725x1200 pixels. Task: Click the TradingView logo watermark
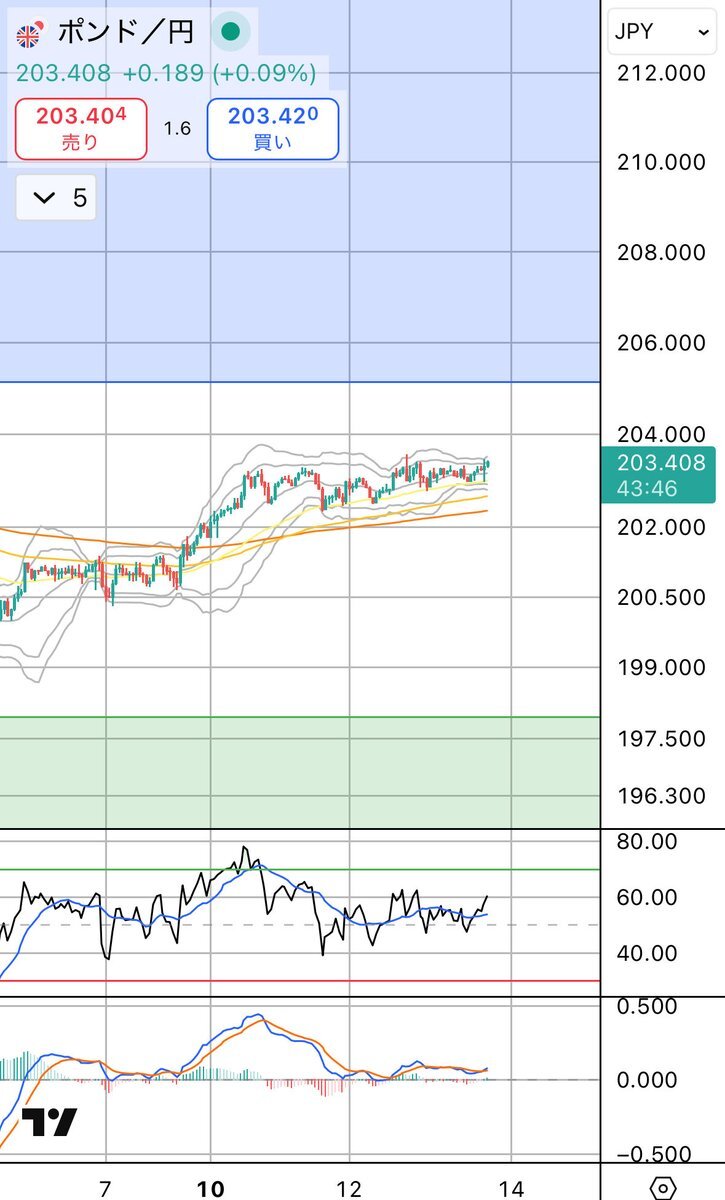click(x=50, y=1123)
